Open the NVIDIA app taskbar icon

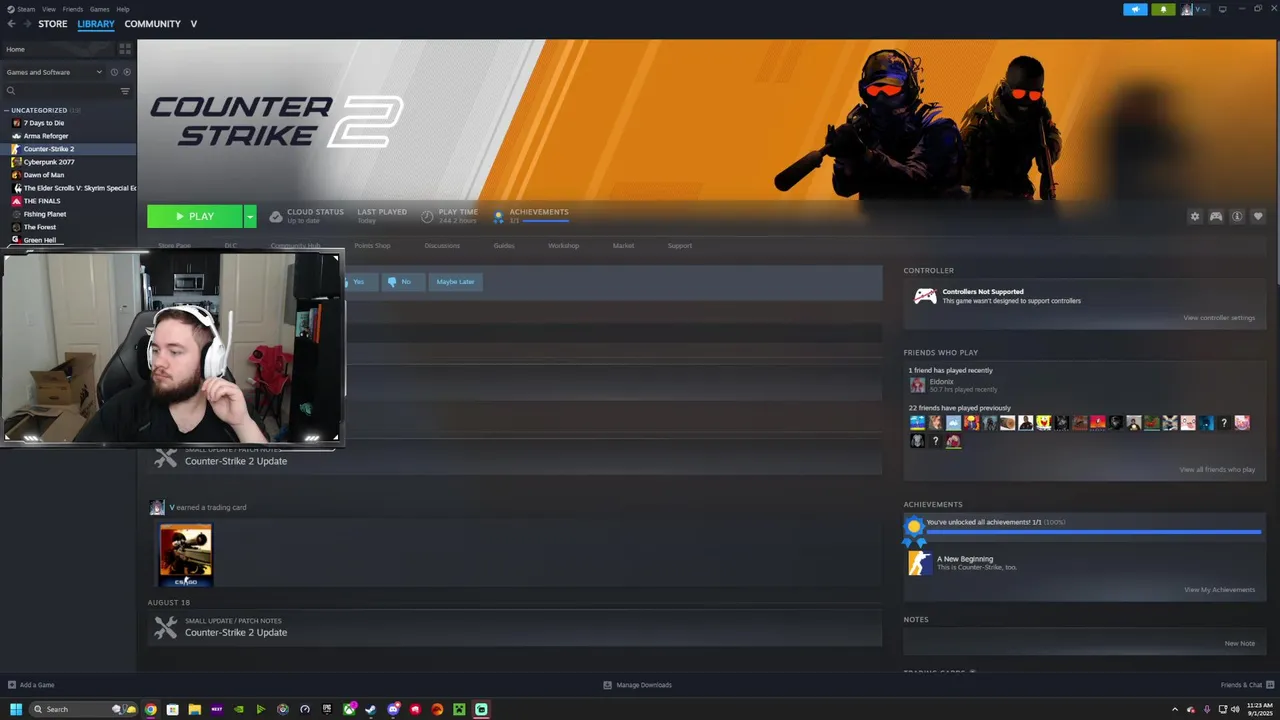(x=238, y=709)
